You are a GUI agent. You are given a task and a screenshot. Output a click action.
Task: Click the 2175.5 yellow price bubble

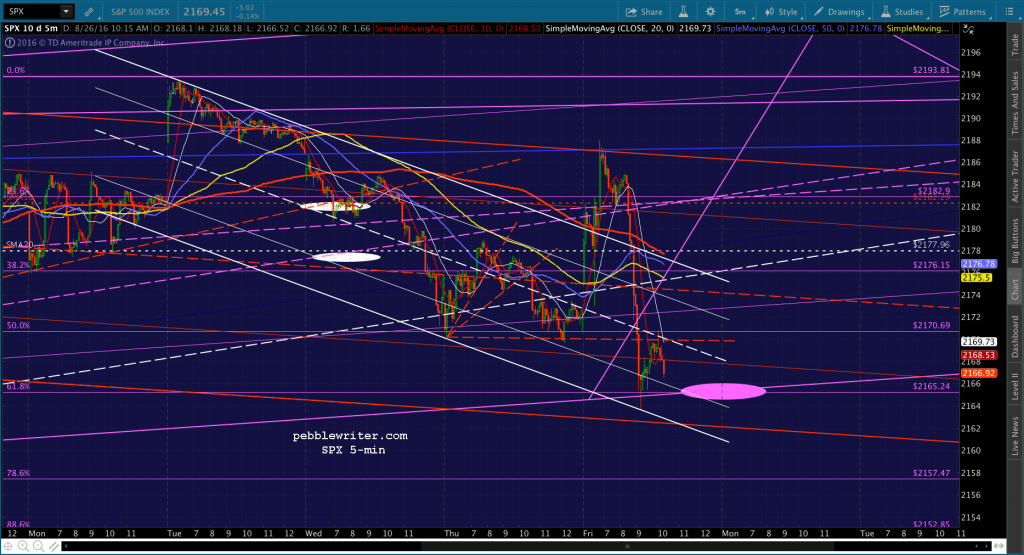coord(976,278)
